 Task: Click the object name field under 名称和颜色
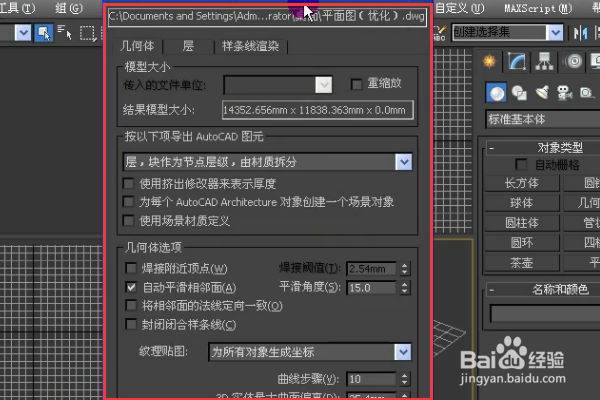click(x=545, y=314)
